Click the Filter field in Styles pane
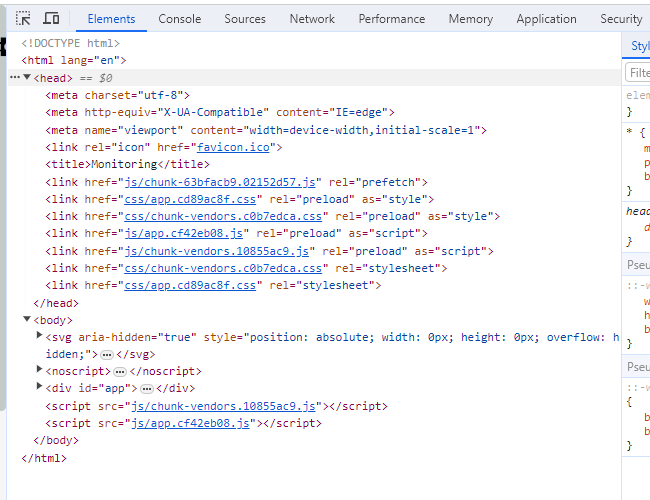 638,73
